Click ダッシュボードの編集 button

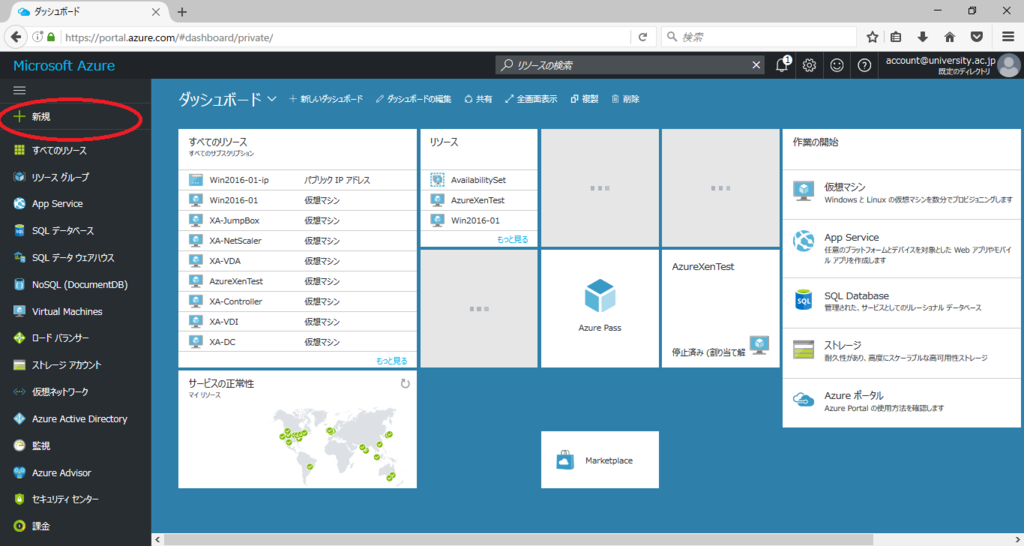[413, 99]
